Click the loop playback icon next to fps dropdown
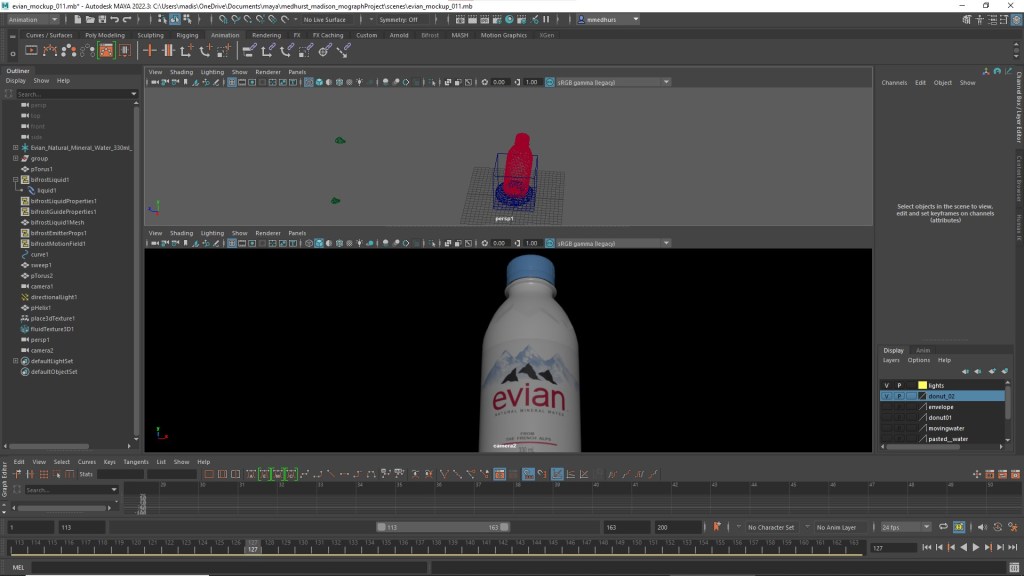 (x=943, y=527)
